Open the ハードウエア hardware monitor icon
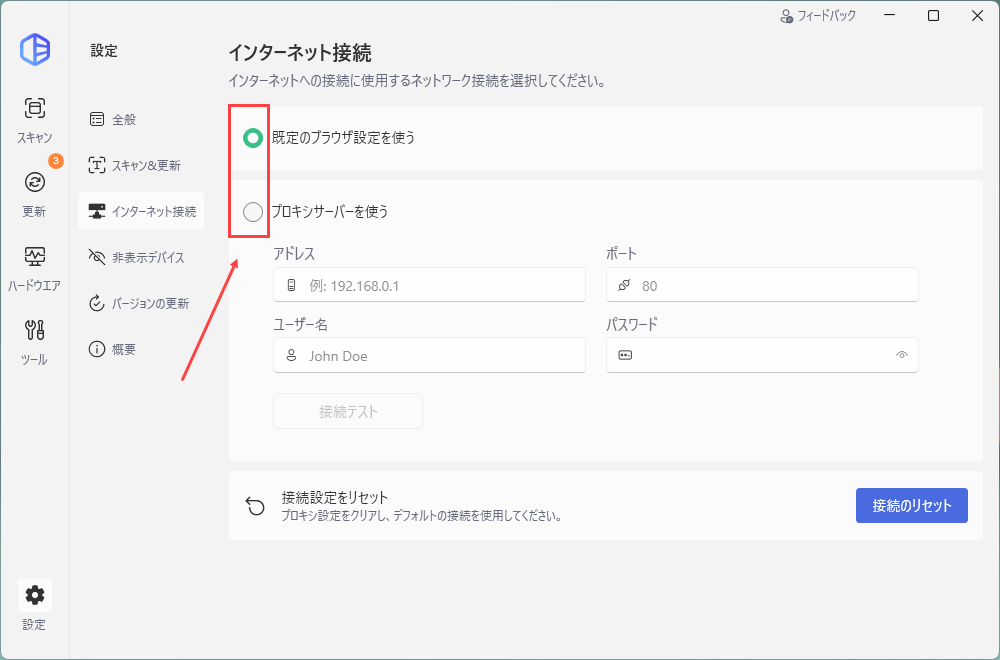 pos(34,256)
